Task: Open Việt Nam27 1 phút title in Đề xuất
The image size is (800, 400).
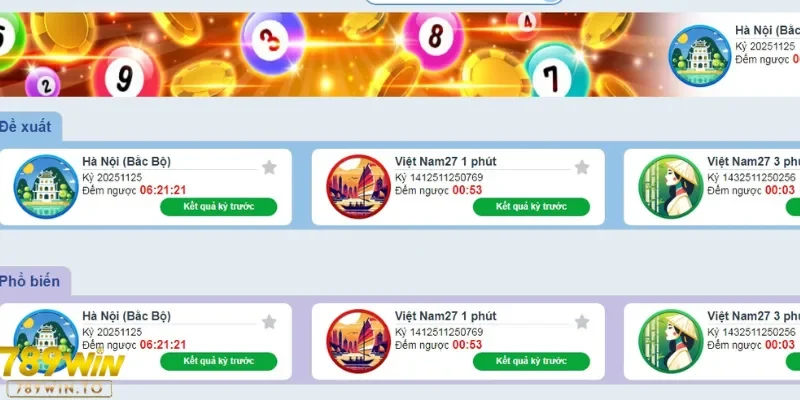Action: point(445,162)
